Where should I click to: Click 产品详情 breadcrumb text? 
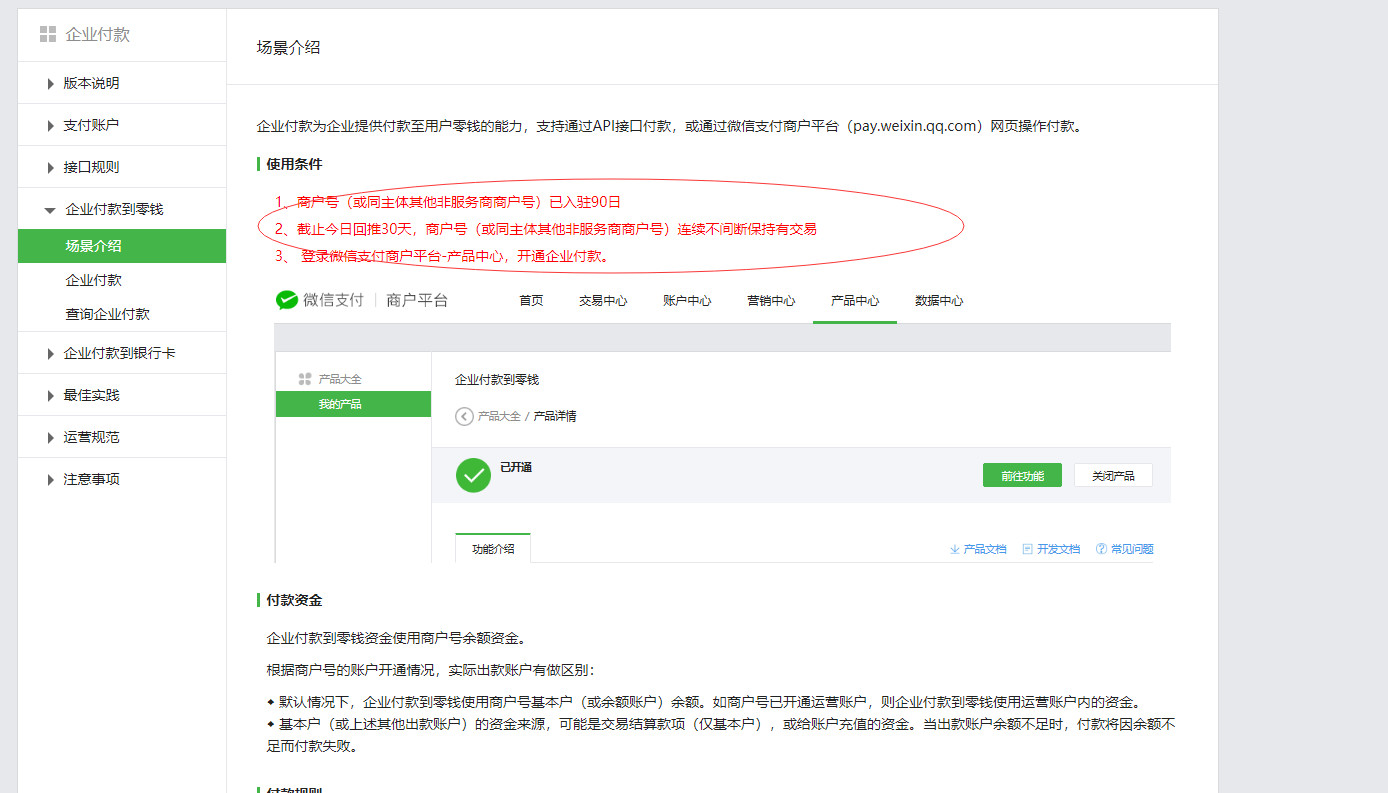[x=555, y=416]
